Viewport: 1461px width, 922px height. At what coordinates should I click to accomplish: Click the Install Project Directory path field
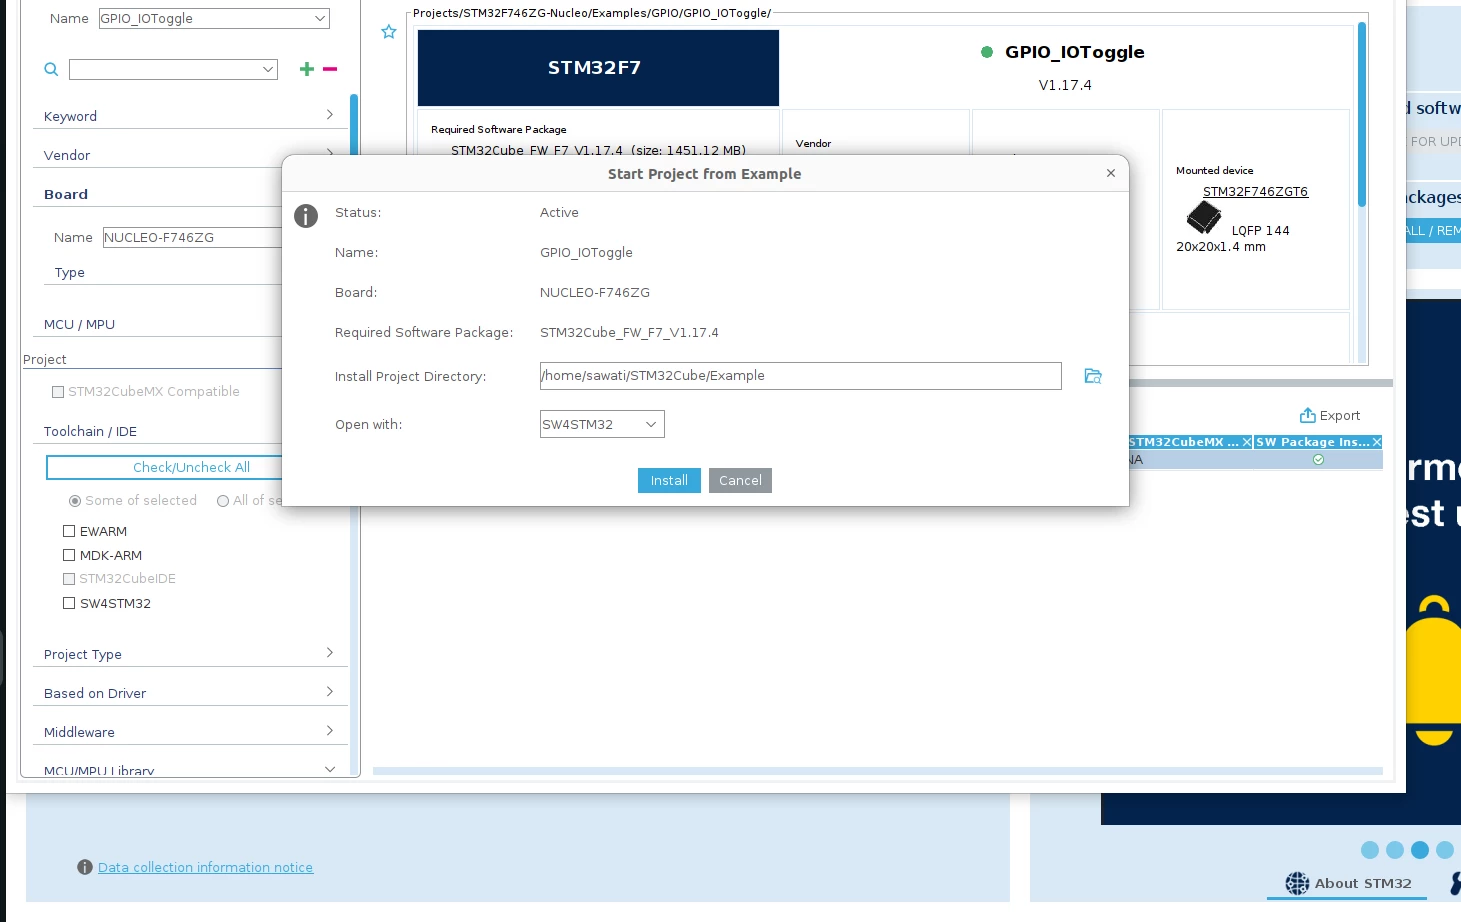click(x=800, y=376)
